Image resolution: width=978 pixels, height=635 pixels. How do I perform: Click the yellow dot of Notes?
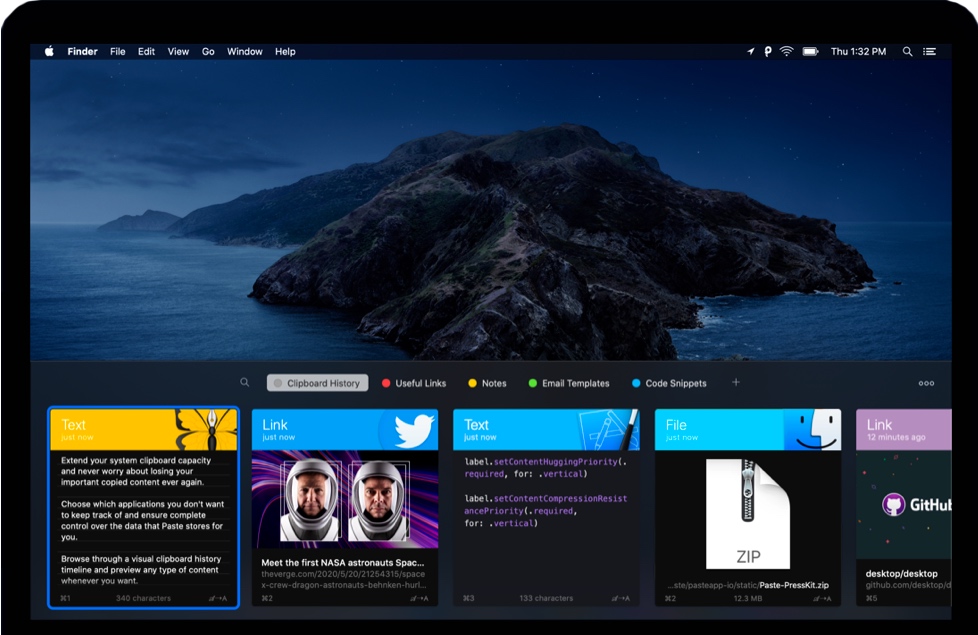(472, 383)
